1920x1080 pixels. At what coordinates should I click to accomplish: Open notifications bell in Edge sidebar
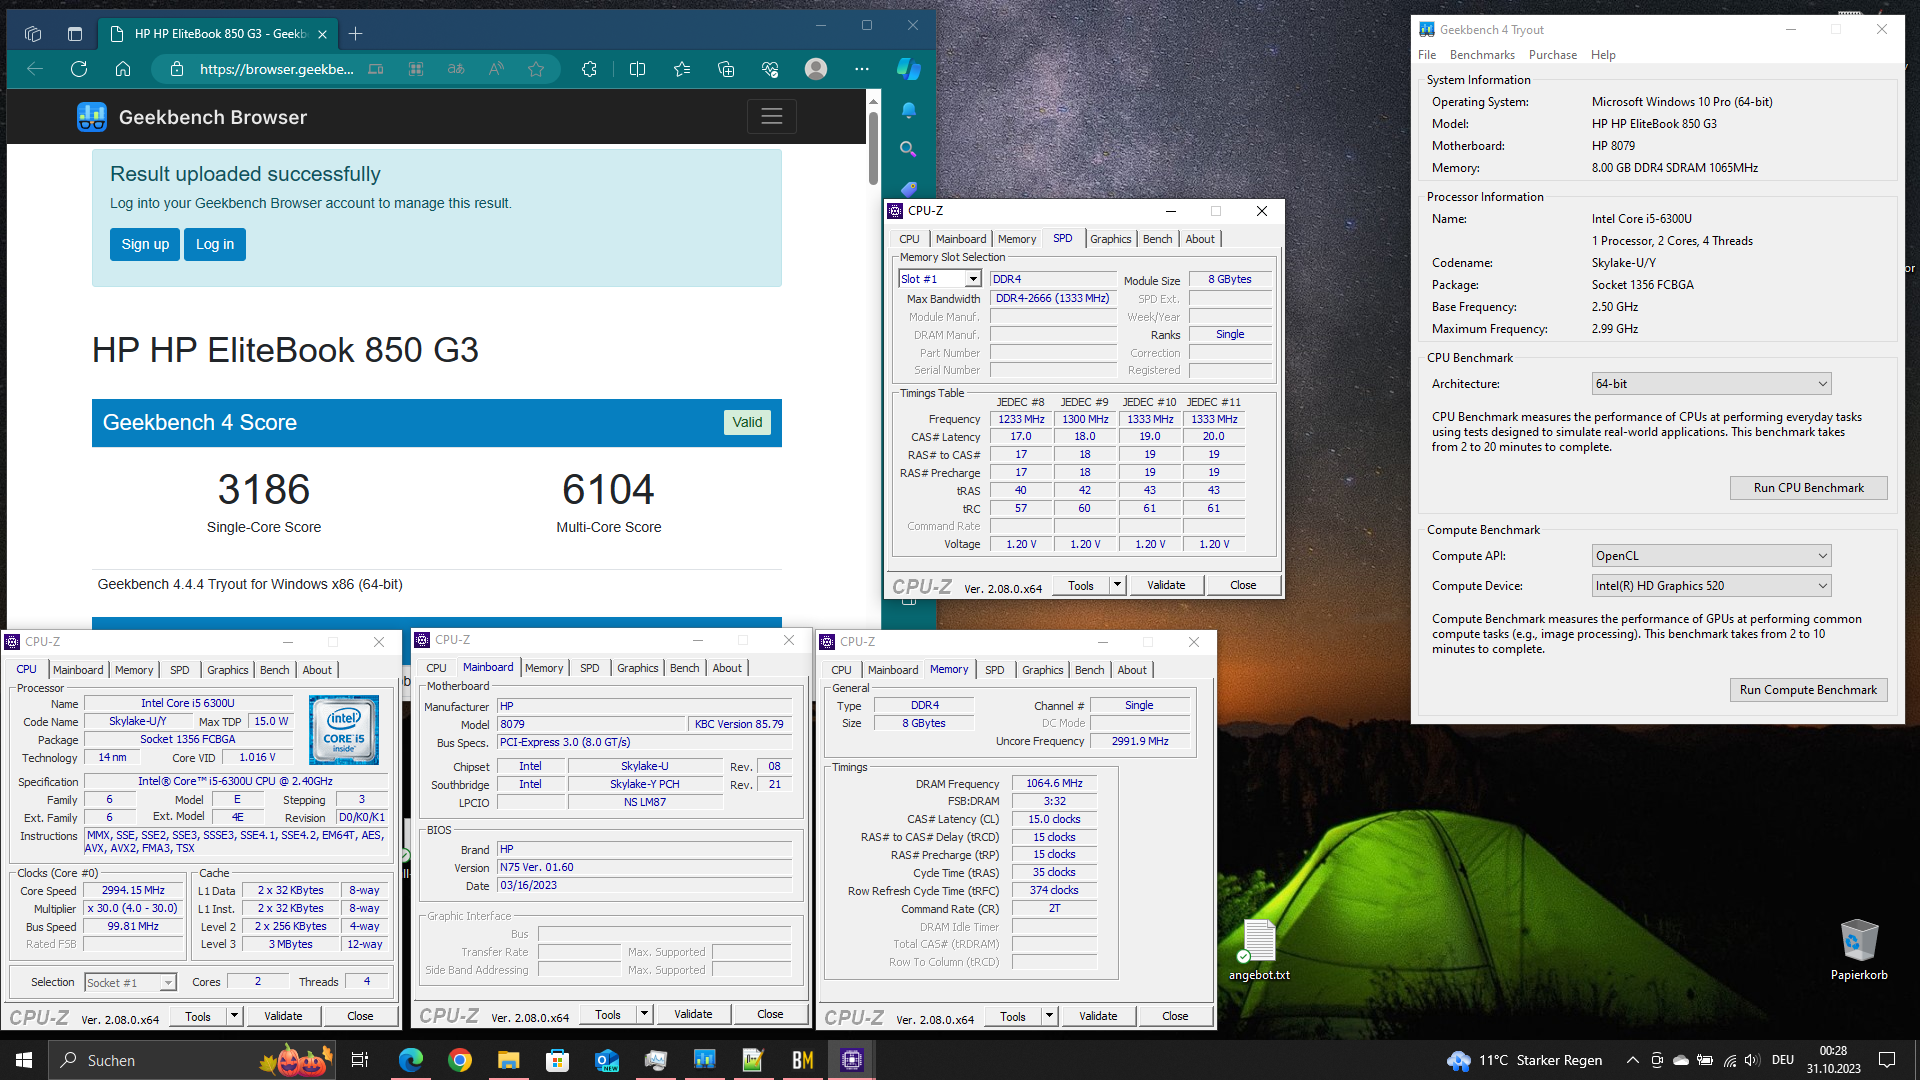pos(908,109)
